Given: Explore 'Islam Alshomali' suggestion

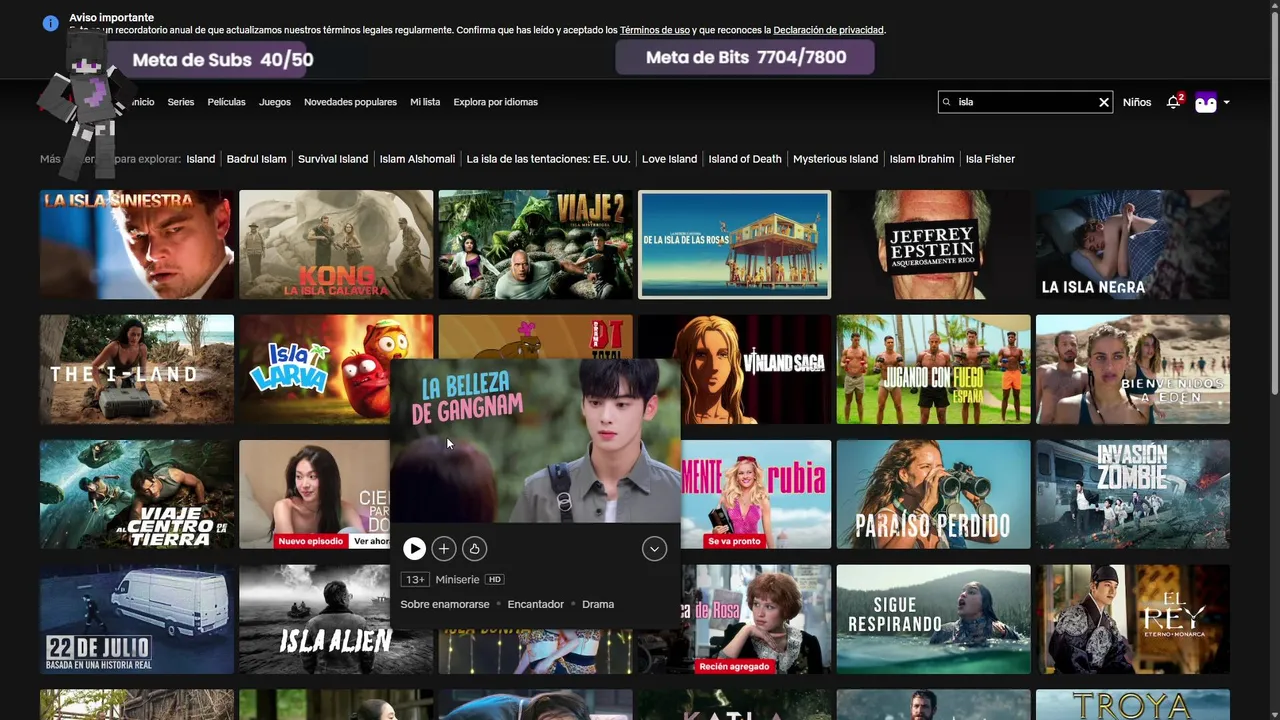Looking at the screenshot, I should click(417, 159).
